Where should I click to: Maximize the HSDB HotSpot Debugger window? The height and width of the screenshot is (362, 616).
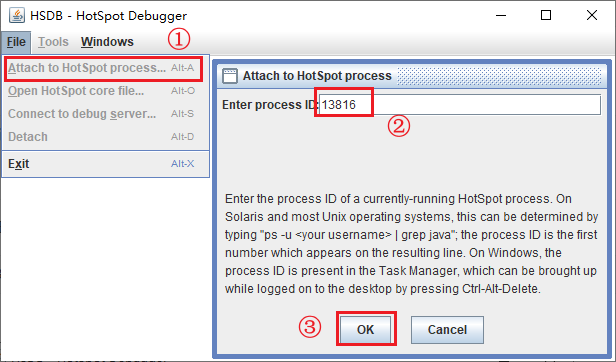click(546, 15)
